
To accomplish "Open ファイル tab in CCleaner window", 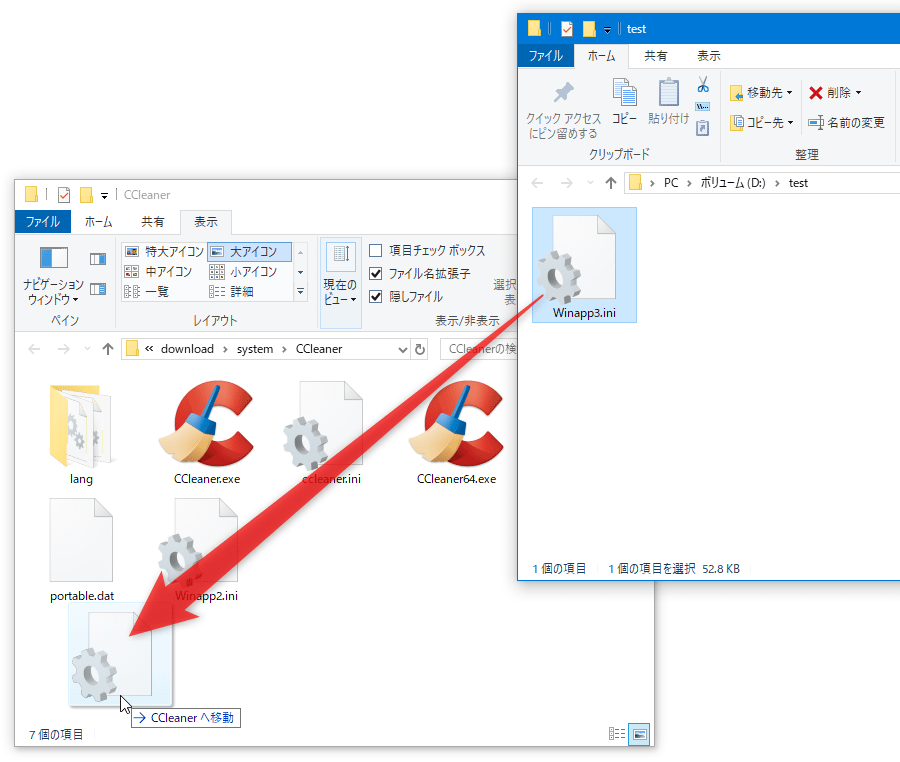I will click(x=43, y=221).
